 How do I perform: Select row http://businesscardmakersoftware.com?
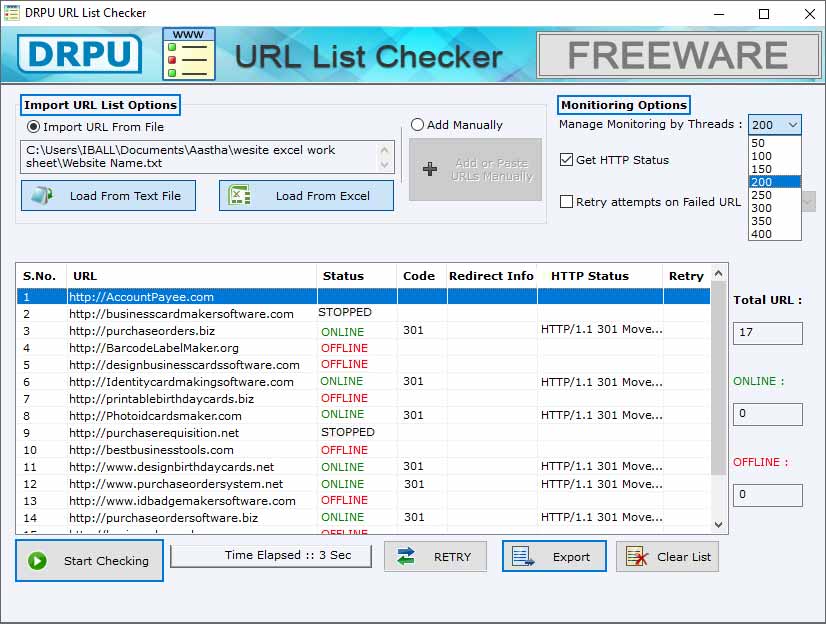point(363,313)
